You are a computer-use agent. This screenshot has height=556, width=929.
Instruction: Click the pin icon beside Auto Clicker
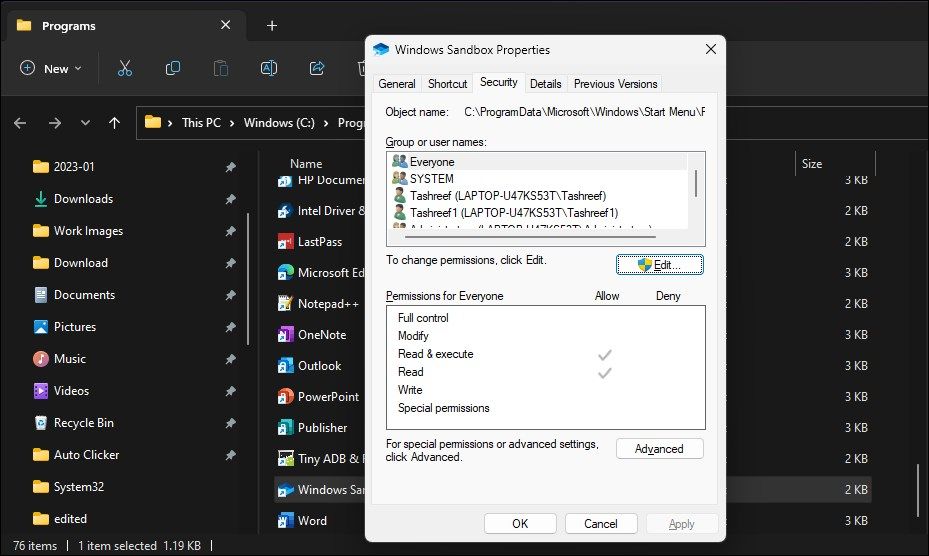230,455
